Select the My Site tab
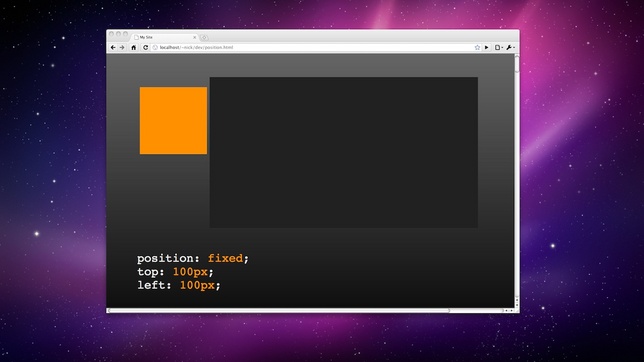The height and width of the screenshot is (362, 644). click(x=164, y=37)
